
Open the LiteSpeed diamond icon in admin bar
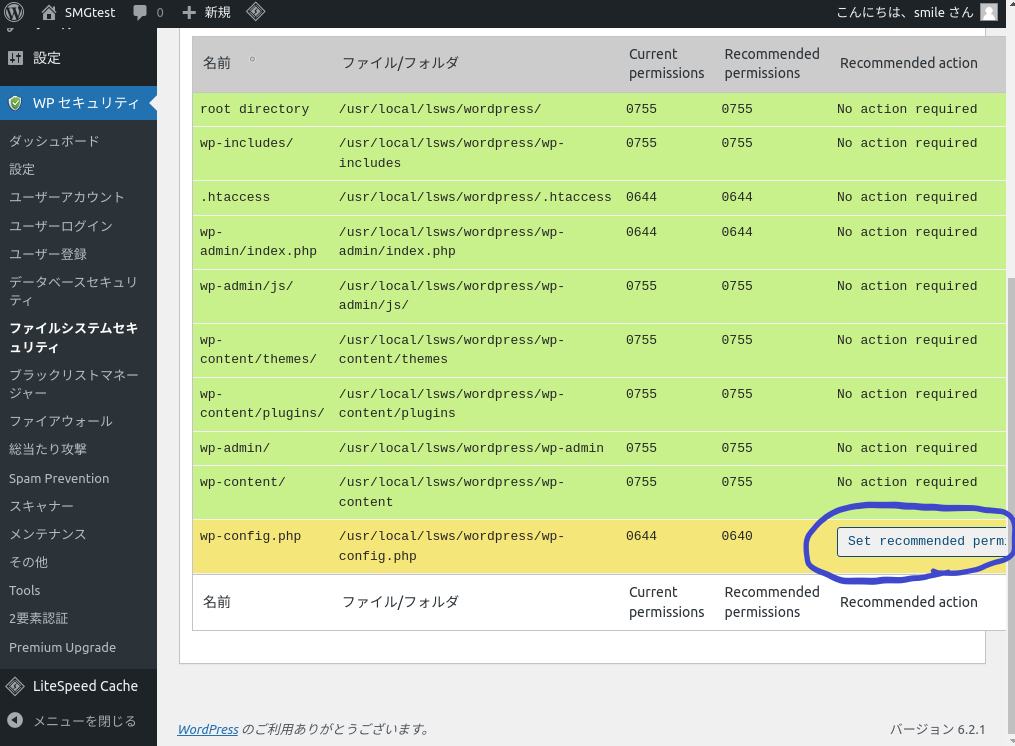pyautogui.click(x=256, y=12)
